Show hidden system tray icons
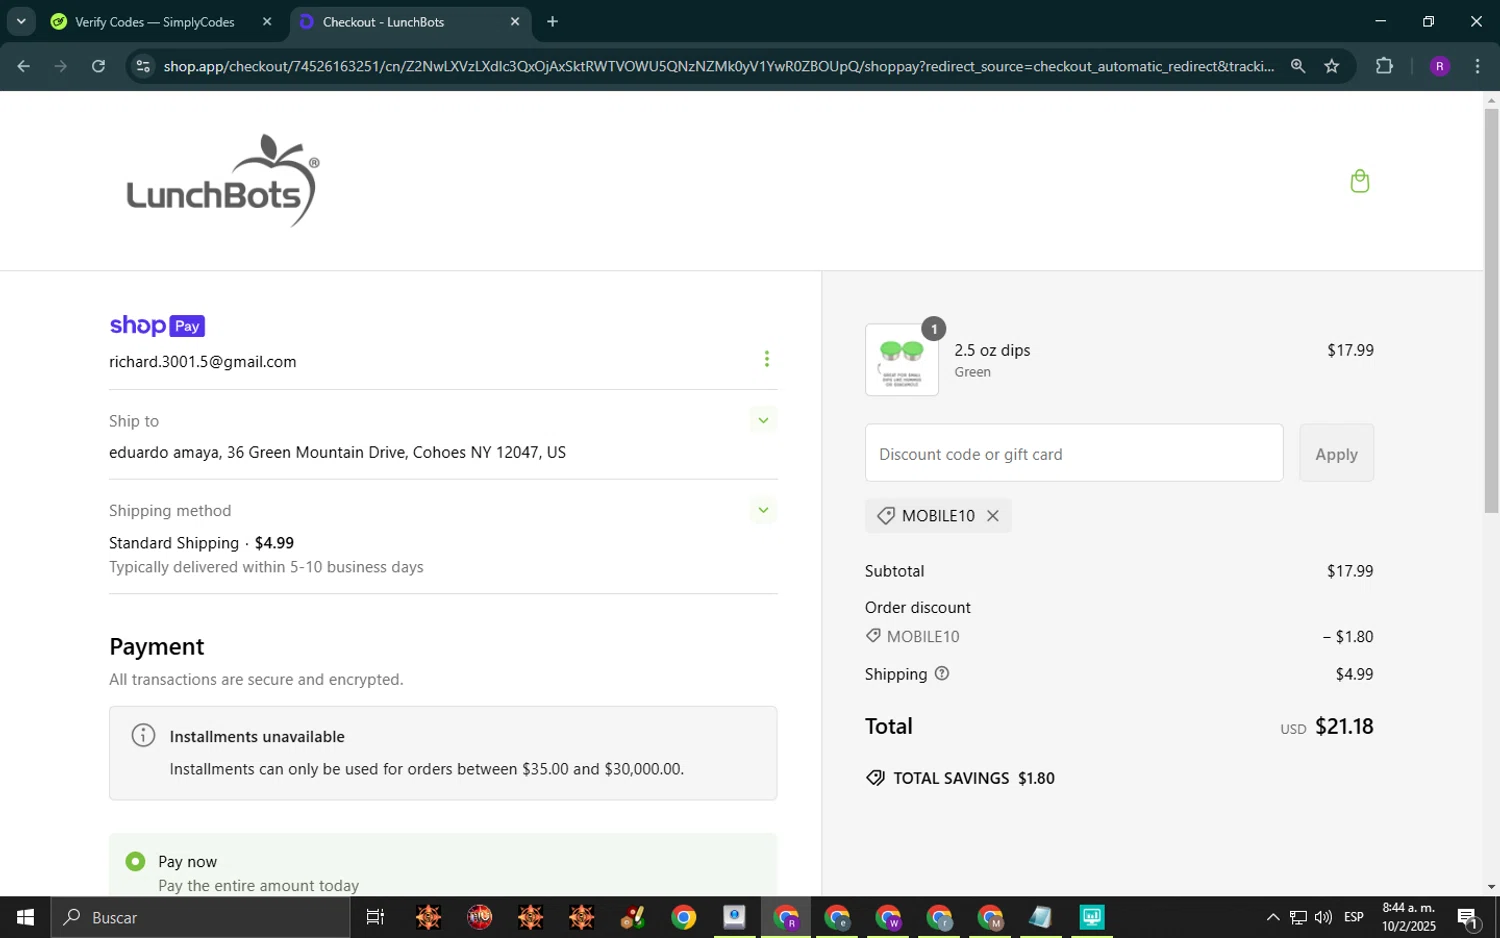Image resolution: width=1500 pixels, height=938 pixels. coord(1272,917)
